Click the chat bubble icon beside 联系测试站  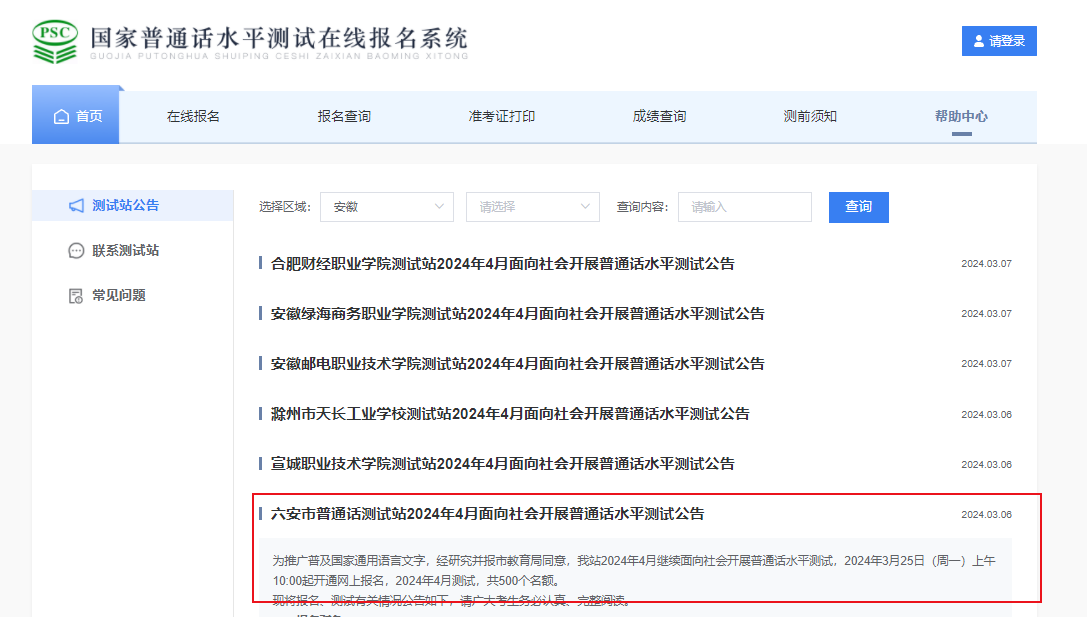point(76,250)
